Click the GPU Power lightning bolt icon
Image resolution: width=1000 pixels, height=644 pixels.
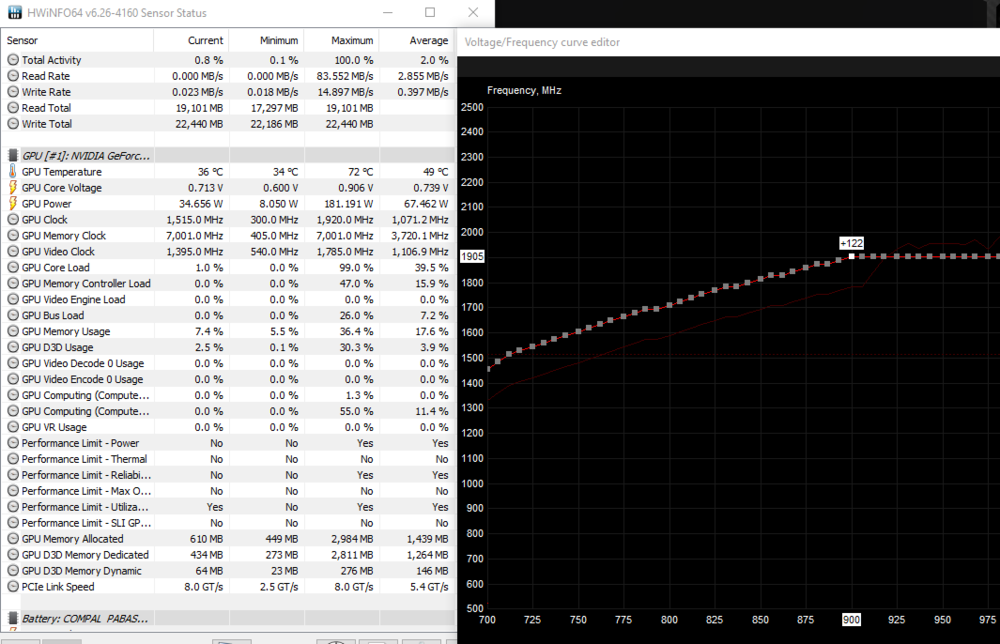tap(13, 204)
